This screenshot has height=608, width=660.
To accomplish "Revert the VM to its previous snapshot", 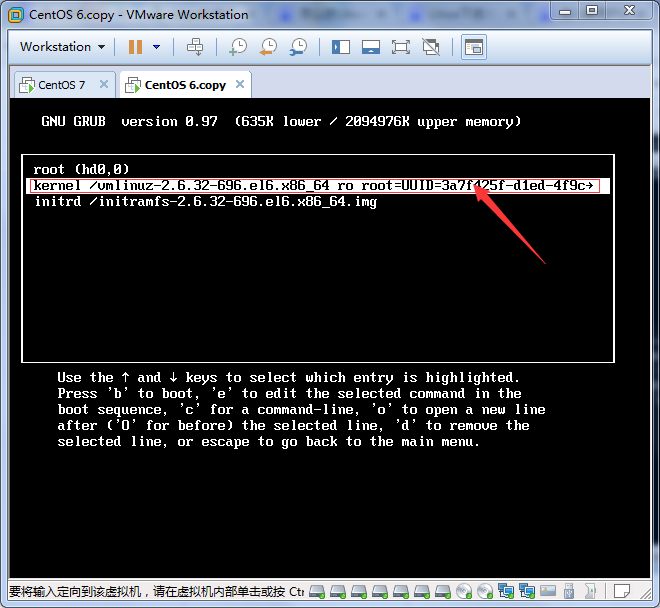I will [x=269, y=47].
